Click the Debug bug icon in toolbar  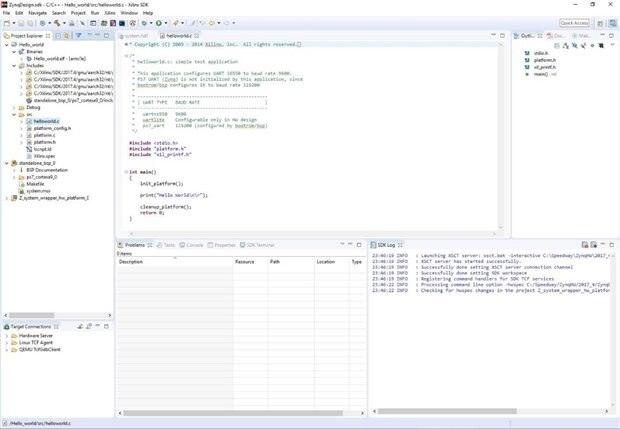144,22
